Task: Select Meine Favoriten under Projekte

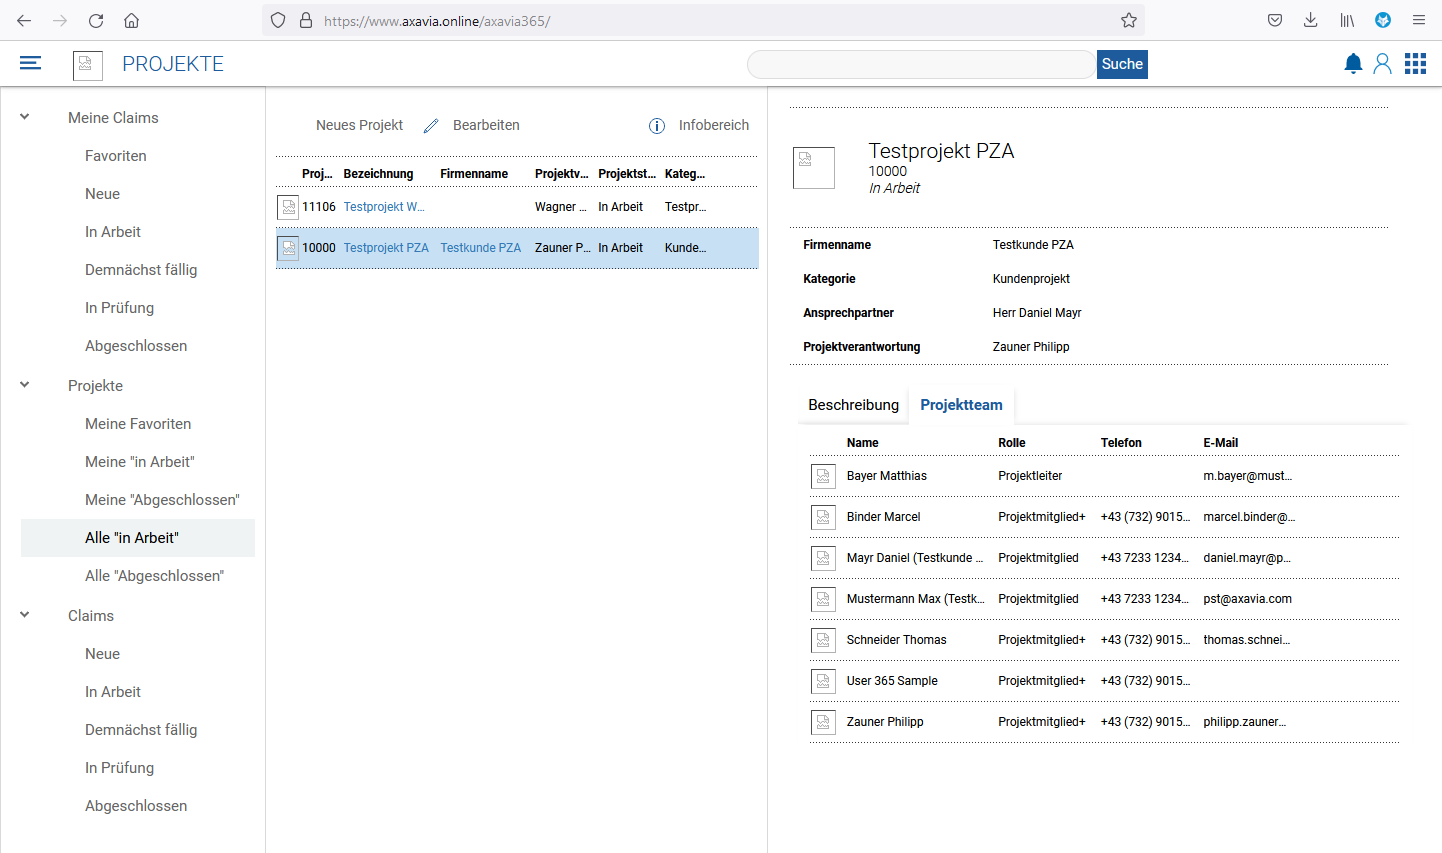Action: pos(138,424)
